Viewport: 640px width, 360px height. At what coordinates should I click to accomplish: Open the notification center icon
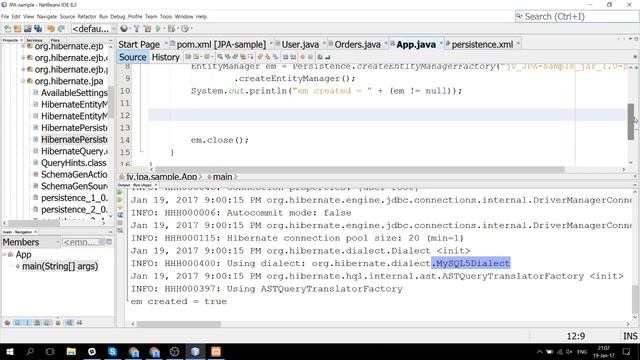pos(627,351)
